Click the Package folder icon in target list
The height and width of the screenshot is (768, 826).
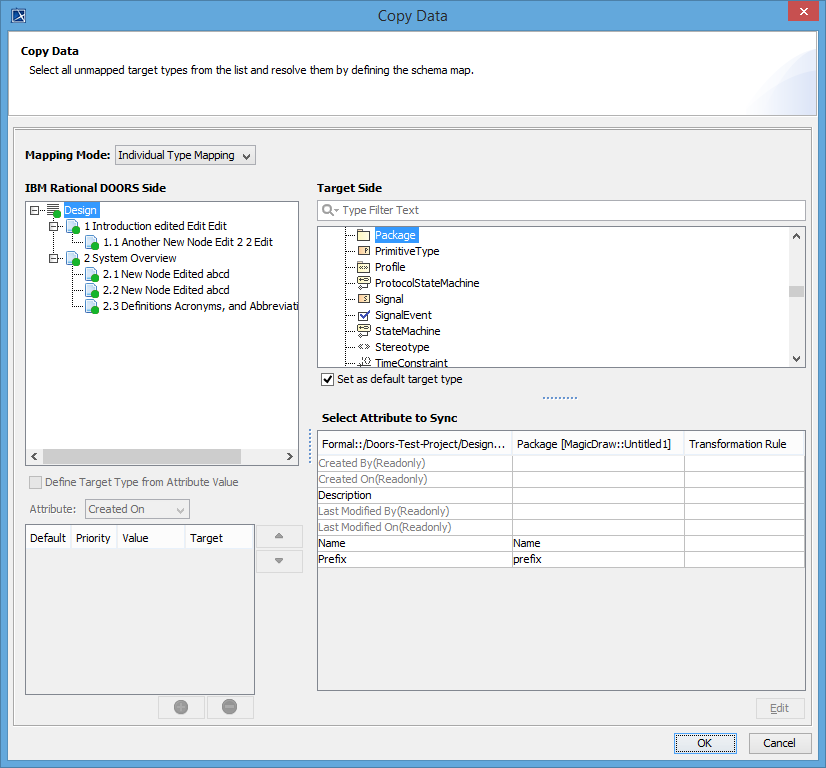[x=364, y=236]
